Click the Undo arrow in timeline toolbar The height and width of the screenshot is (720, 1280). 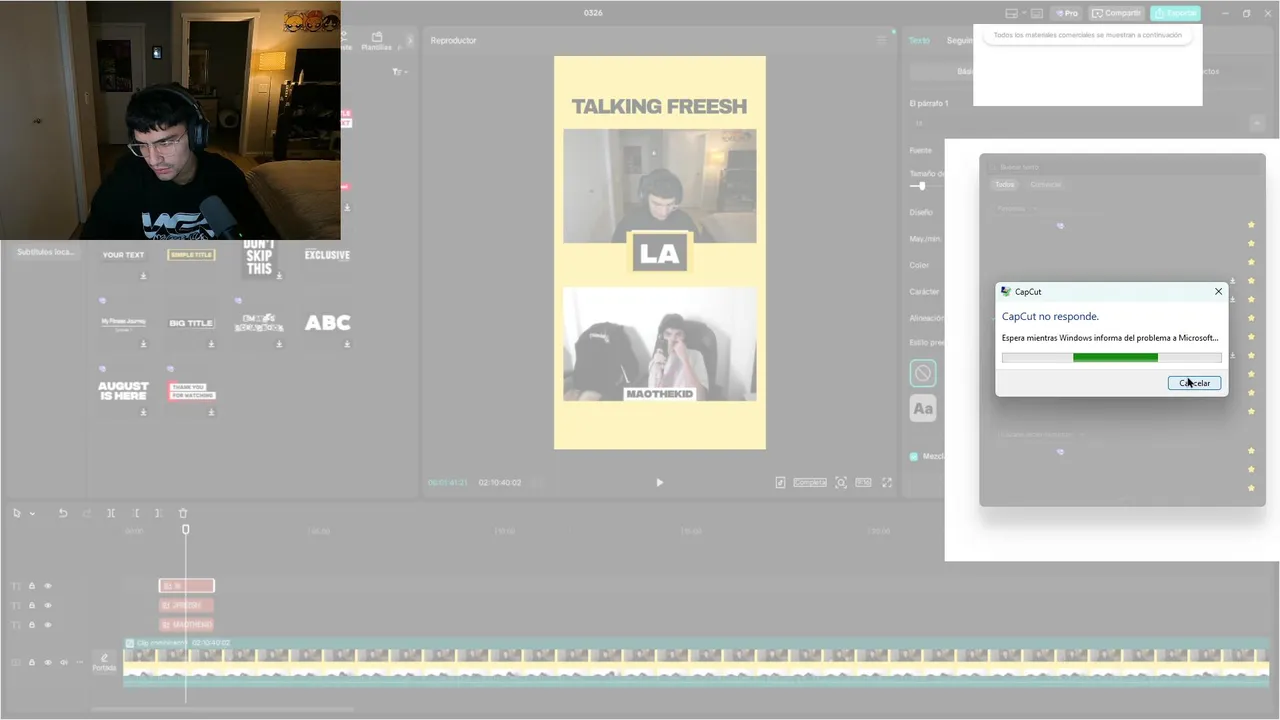(63, 513)
